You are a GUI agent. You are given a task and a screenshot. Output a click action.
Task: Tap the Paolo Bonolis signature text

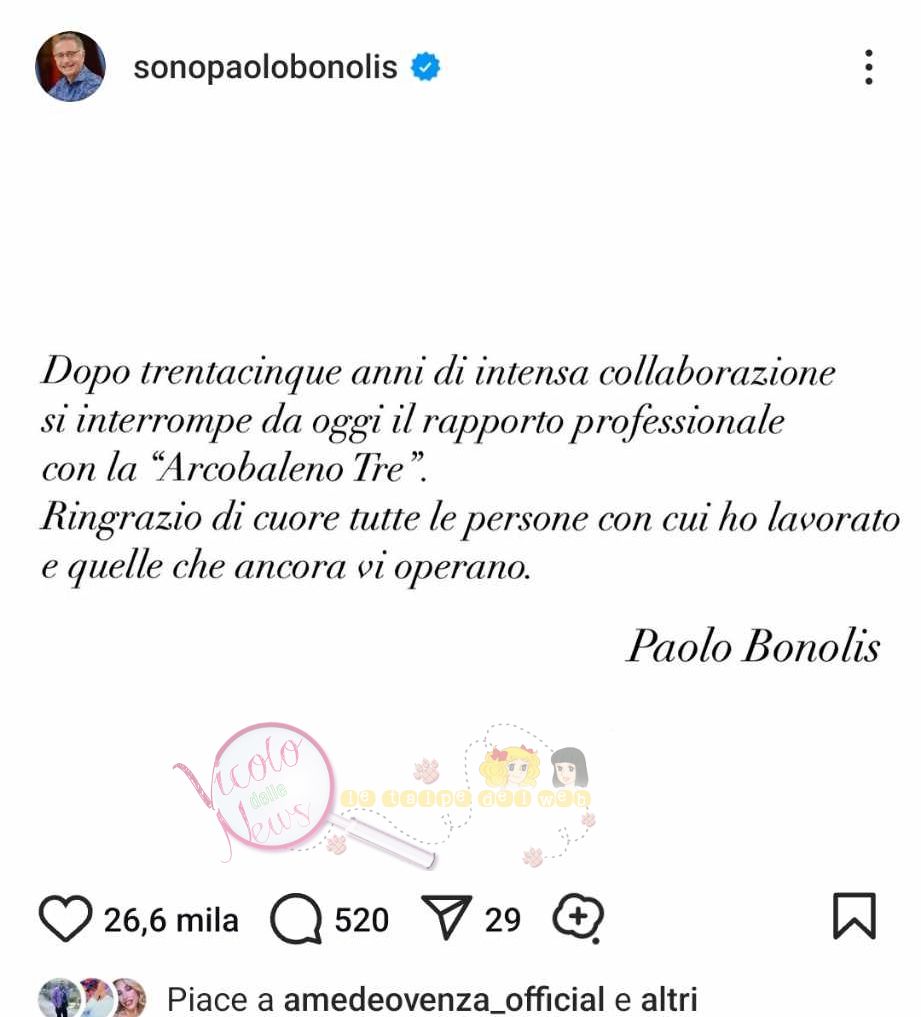(x=753, y=646)
